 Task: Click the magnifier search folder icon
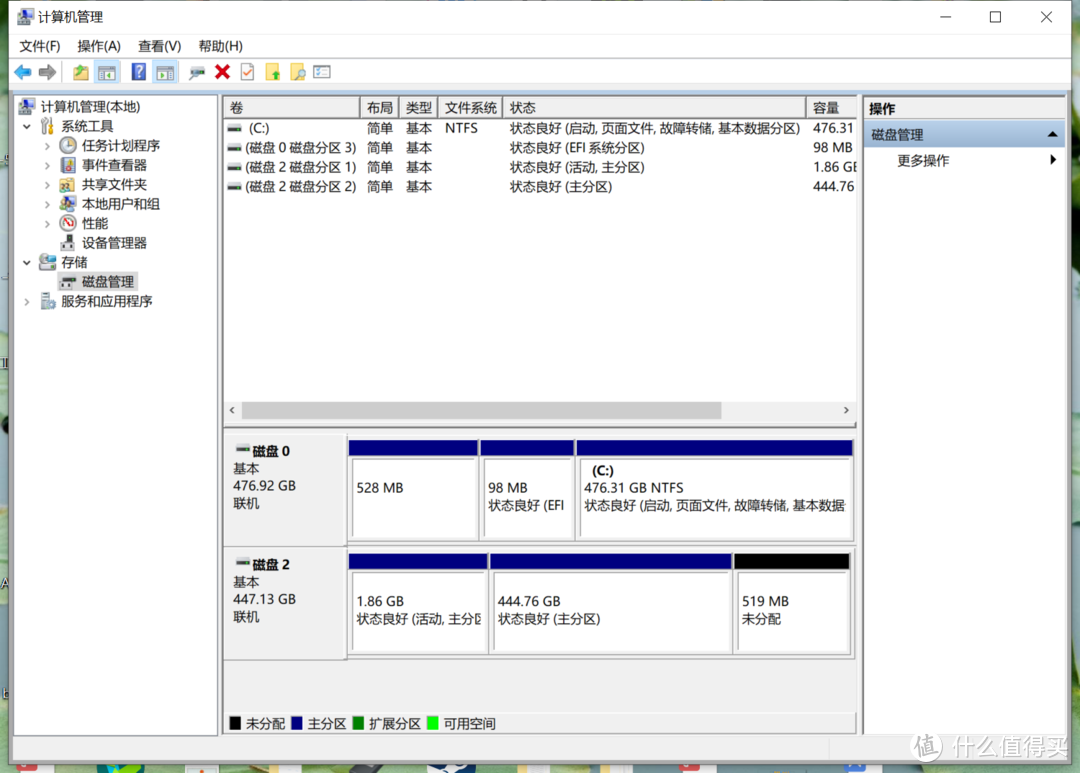[297, 72]
